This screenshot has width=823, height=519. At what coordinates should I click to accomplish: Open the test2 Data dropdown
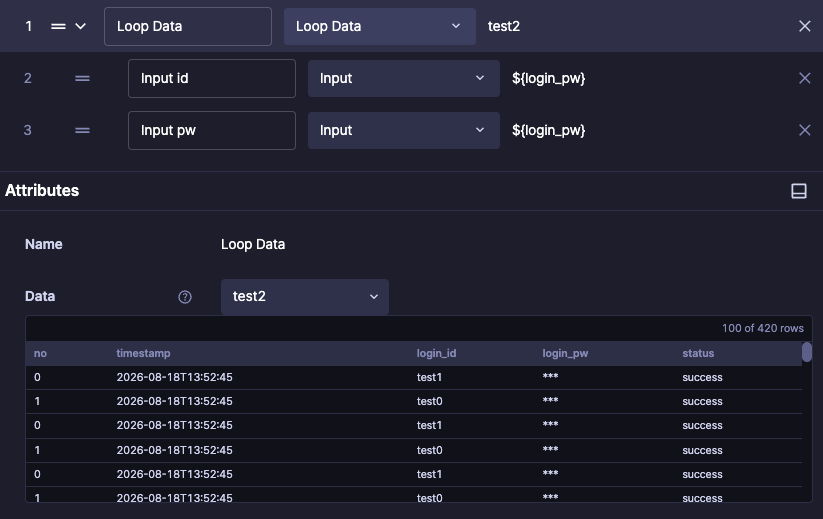(x=304, y=296)
